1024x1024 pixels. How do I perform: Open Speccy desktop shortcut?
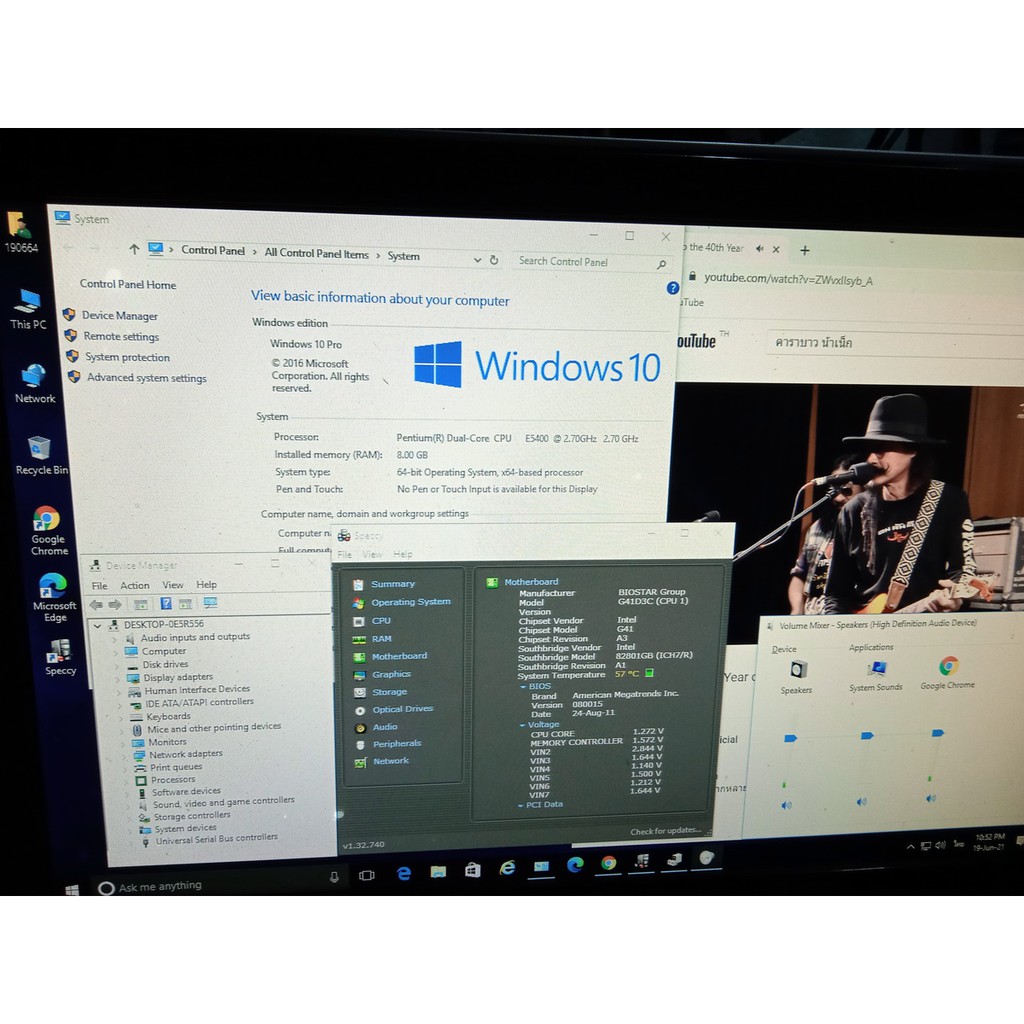point(60,656)
